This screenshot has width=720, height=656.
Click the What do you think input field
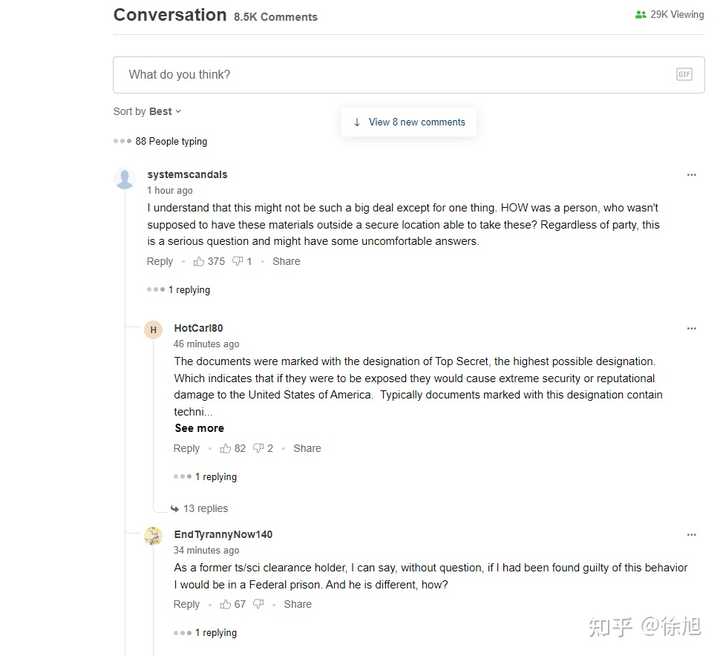[x=409, y=75]
